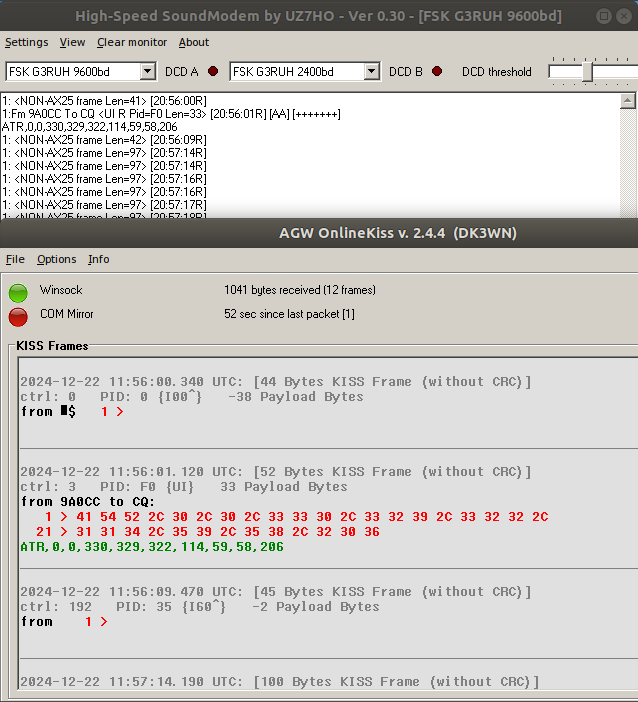This screenshot has height=702, width=638.
Task: Expand channel B modem dropdown arrow
Action: [x=371, y=71]
